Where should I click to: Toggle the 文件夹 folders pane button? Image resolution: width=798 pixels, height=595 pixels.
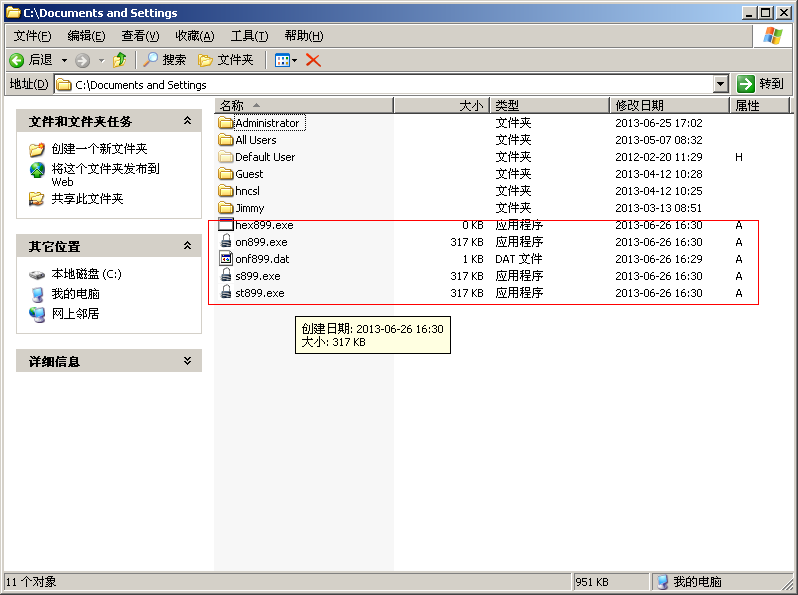pos(225,60)
